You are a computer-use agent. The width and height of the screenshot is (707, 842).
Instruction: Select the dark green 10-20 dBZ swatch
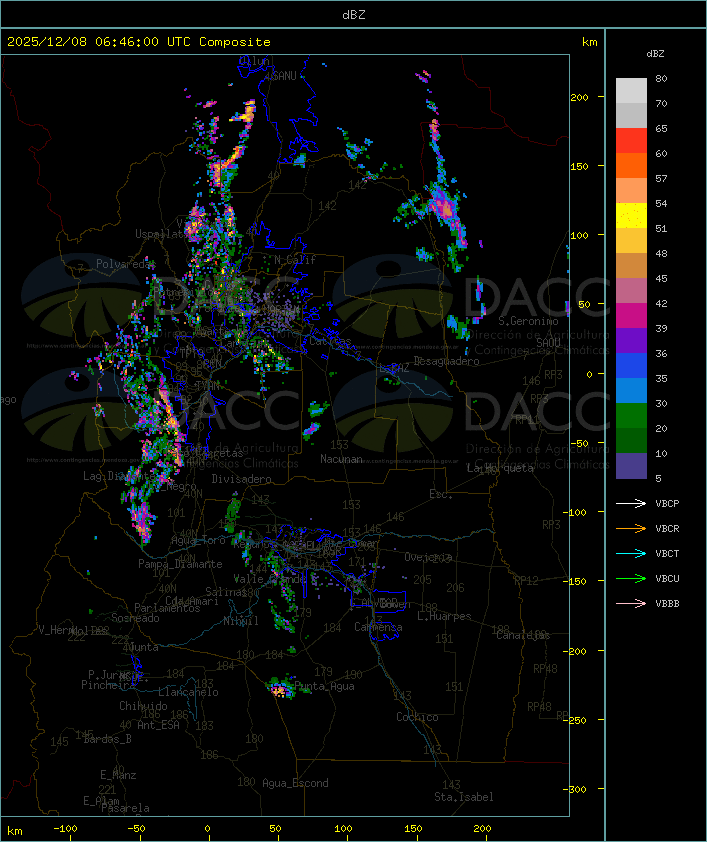[x=631, y=440]
